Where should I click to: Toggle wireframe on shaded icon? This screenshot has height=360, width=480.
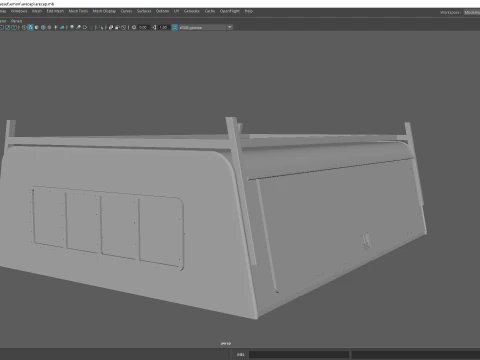pyautogui.click(x=43, y=27)
